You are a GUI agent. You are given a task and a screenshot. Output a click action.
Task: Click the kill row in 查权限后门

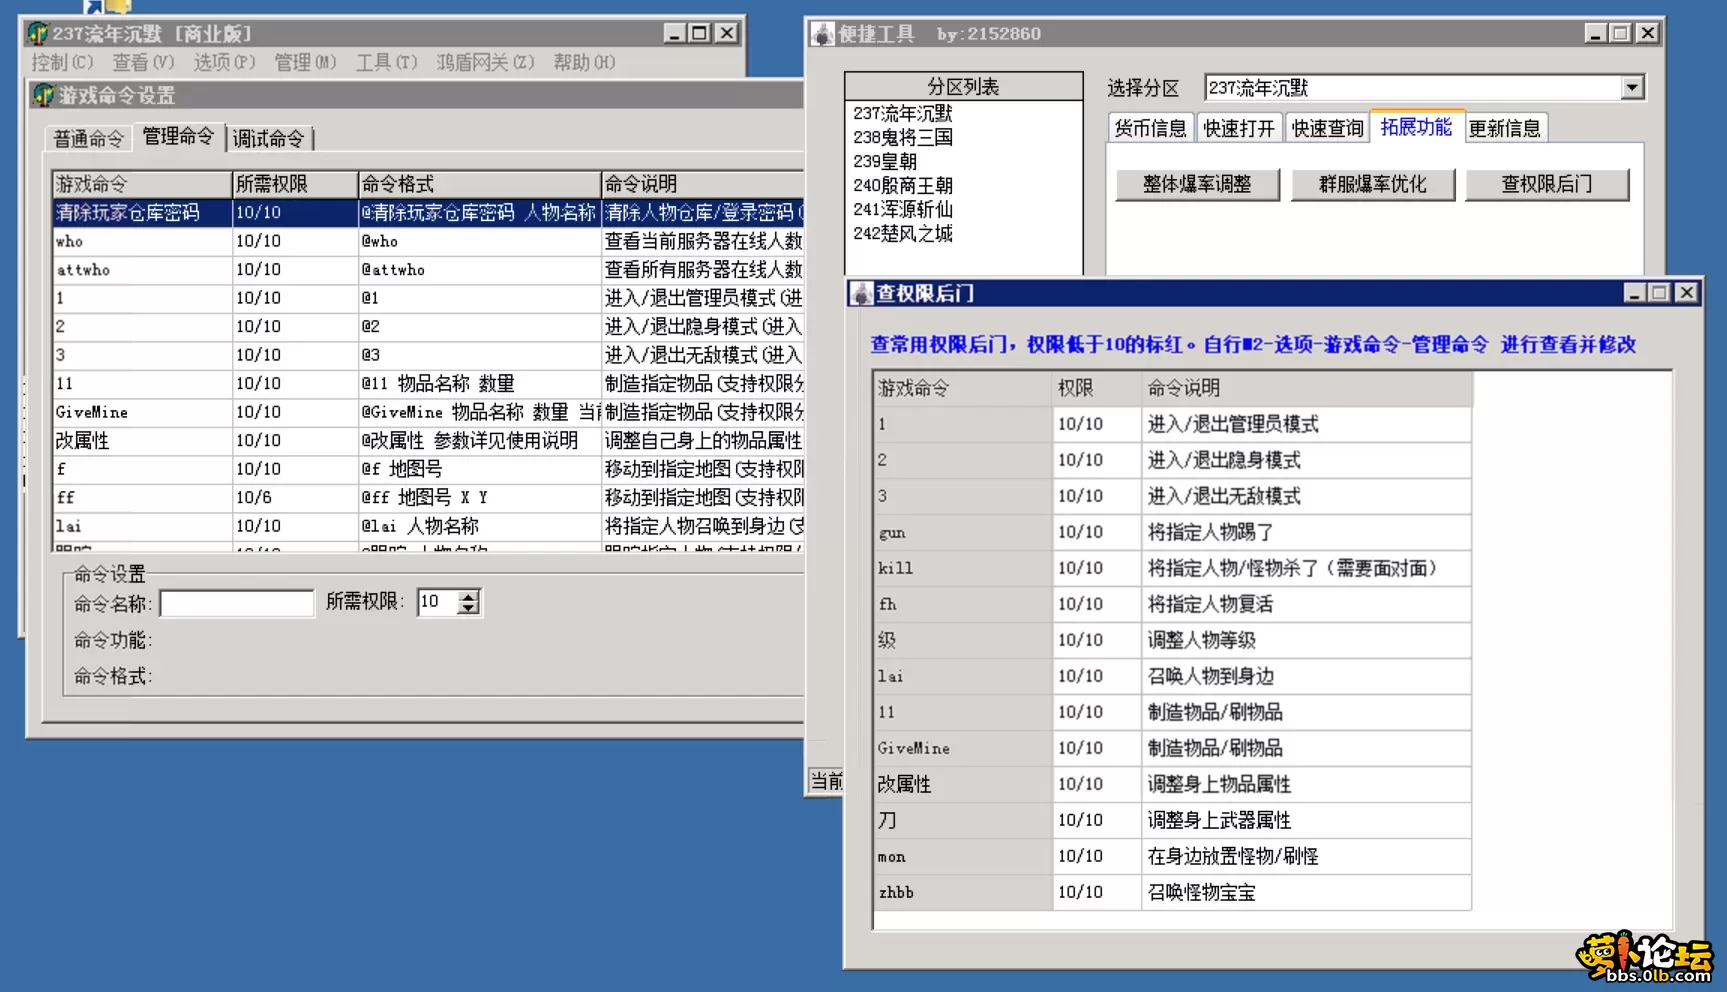tap(1172, 568)
